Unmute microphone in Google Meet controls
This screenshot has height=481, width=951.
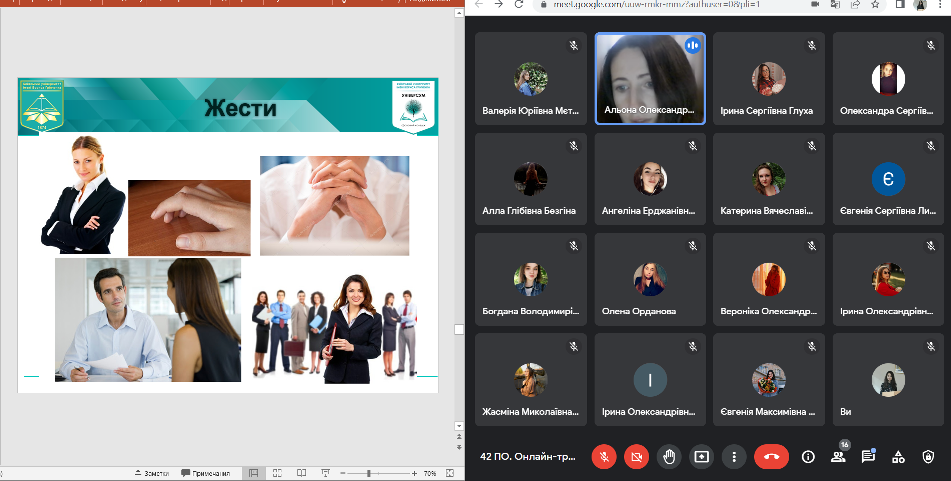604,457
